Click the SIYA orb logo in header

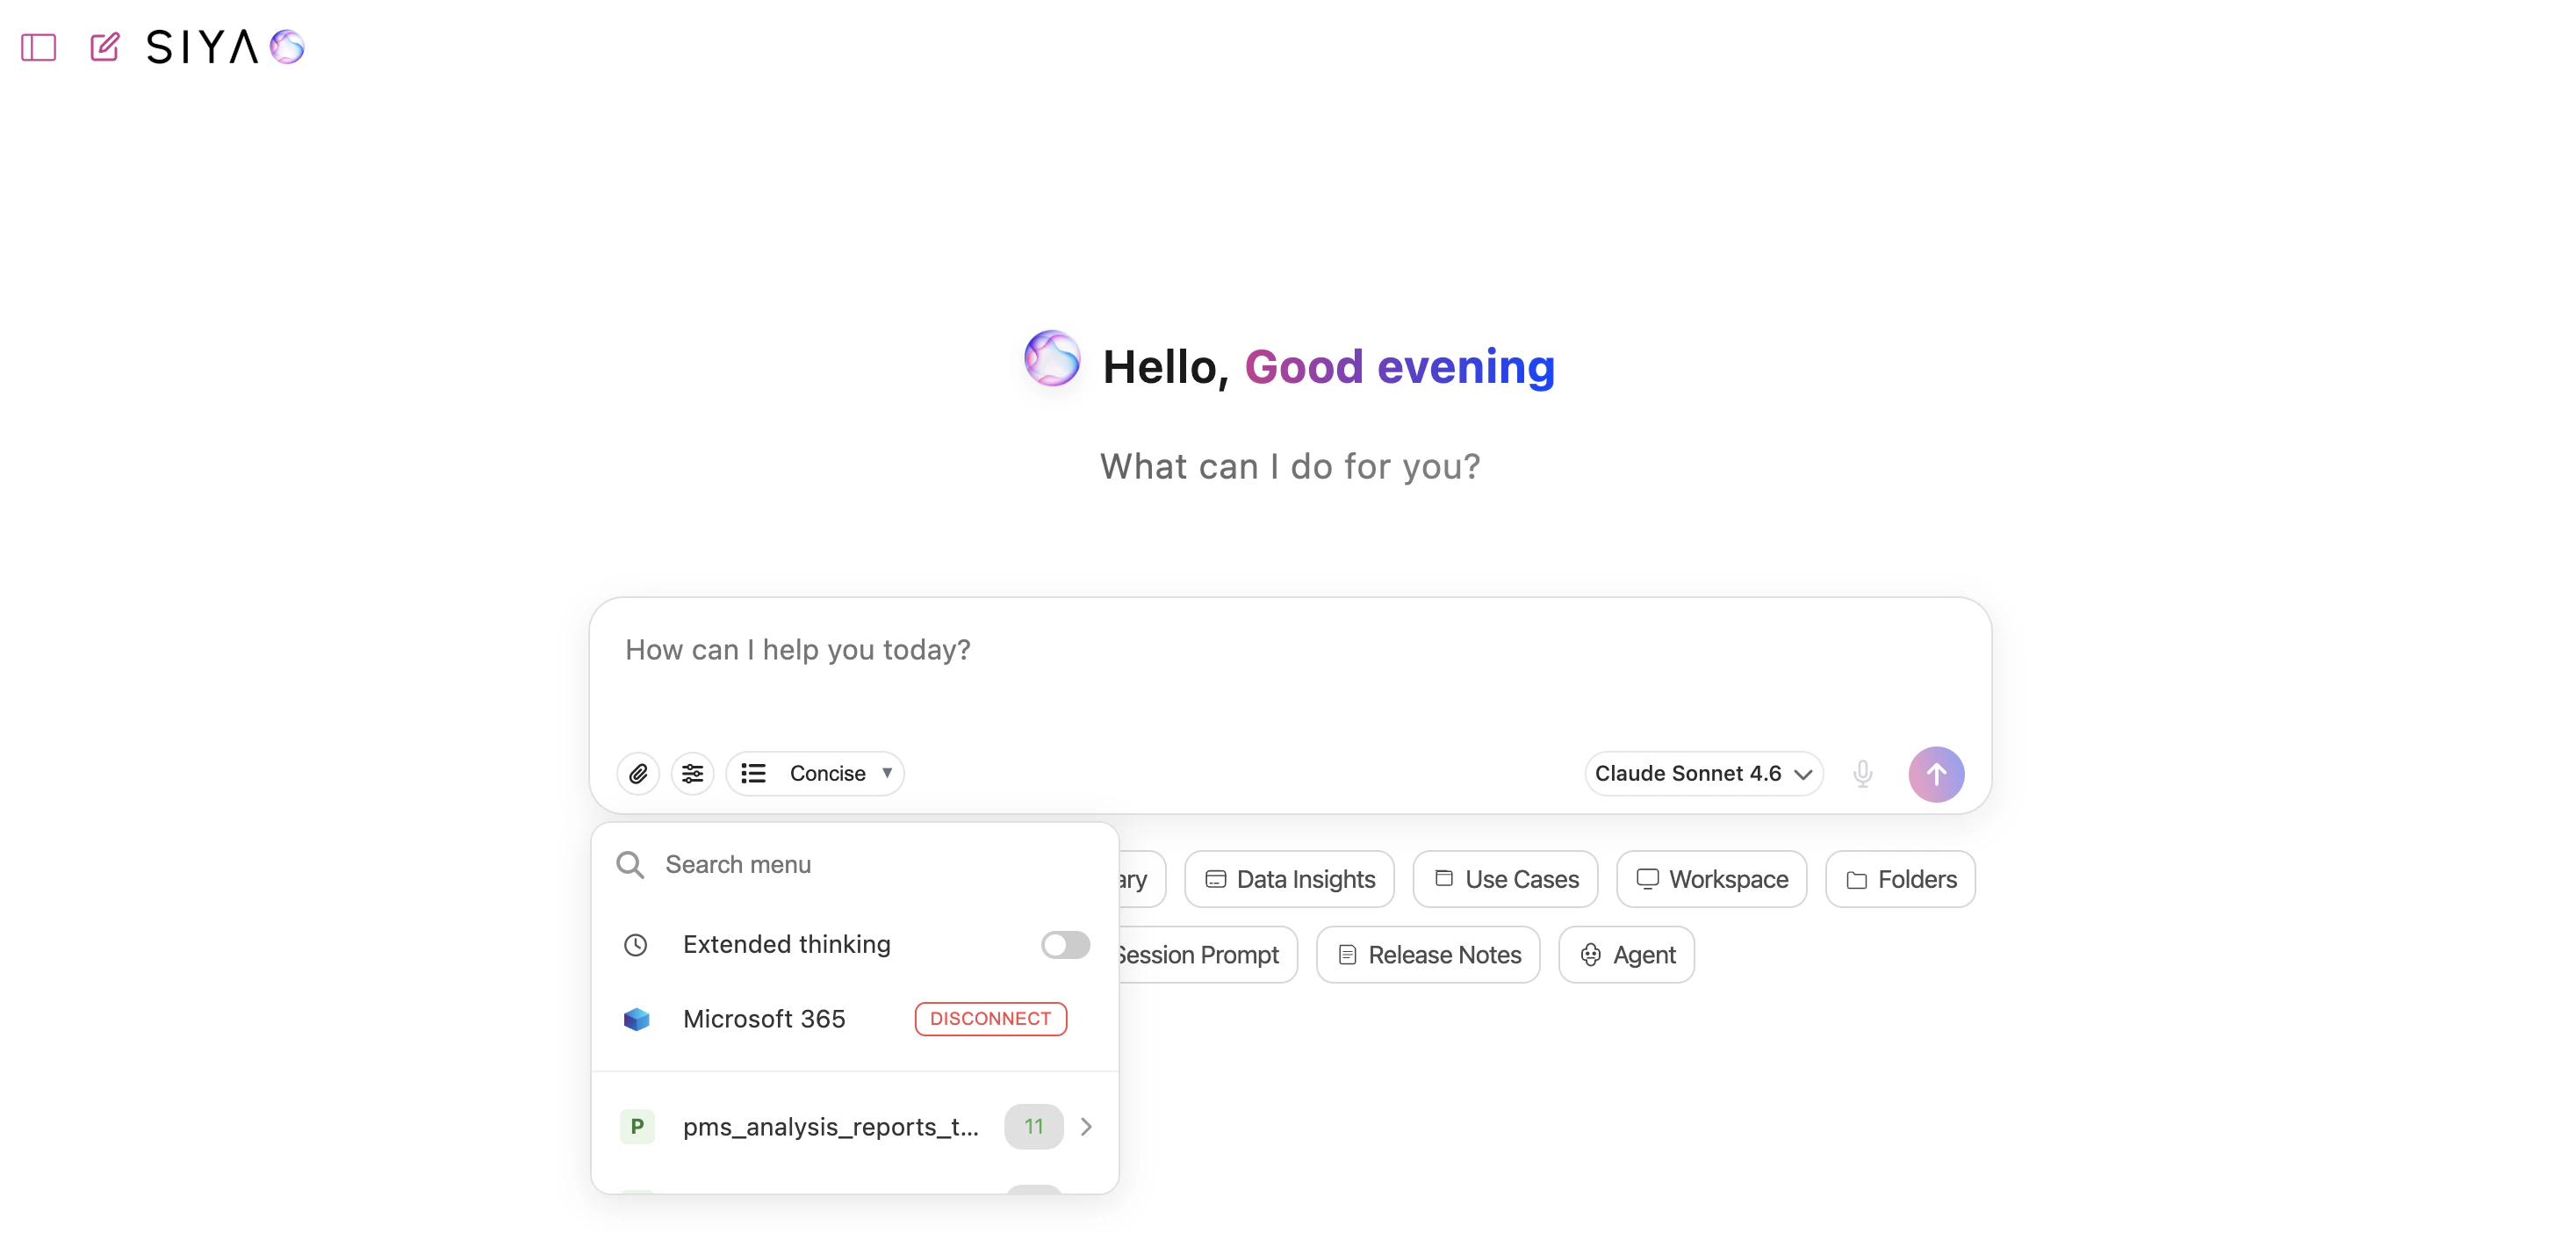coord(287,46)
